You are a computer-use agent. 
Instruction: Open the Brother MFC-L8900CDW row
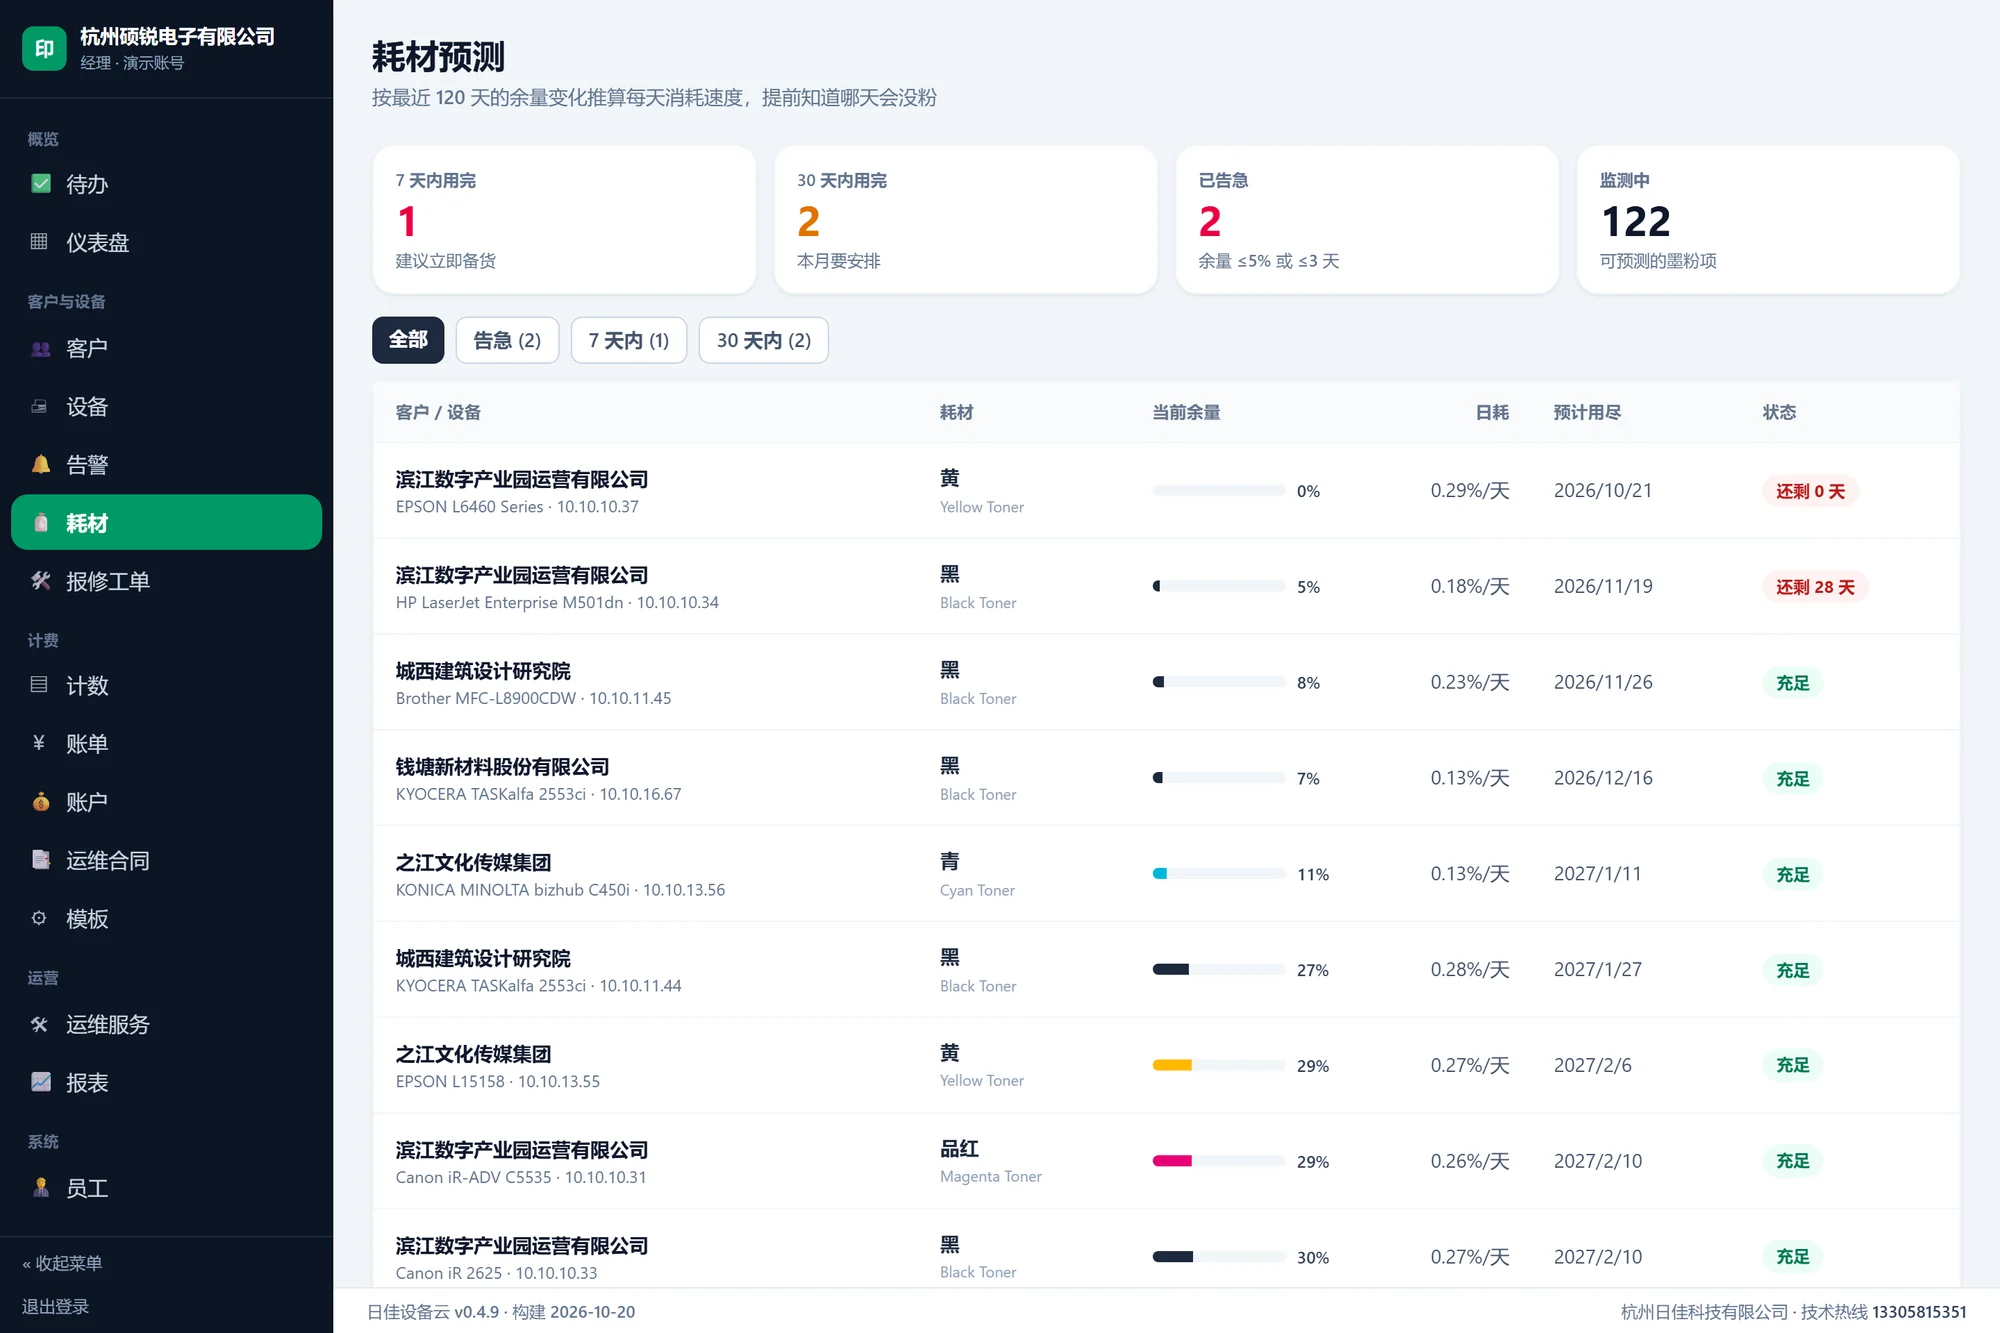1166,682
